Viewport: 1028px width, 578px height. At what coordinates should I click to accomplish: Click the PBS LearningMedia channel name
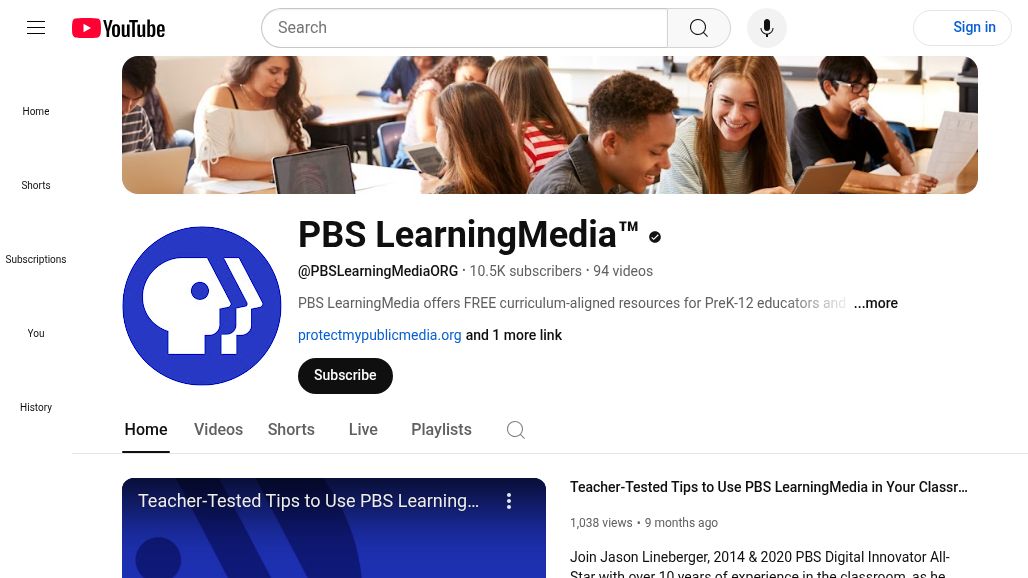[x=468, y=235]
